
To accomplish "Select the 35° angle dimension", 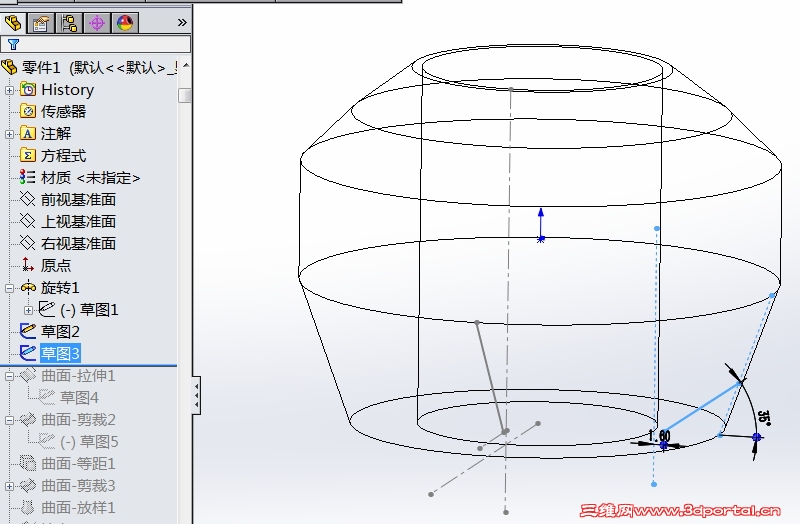I will [x=764, y=417].
